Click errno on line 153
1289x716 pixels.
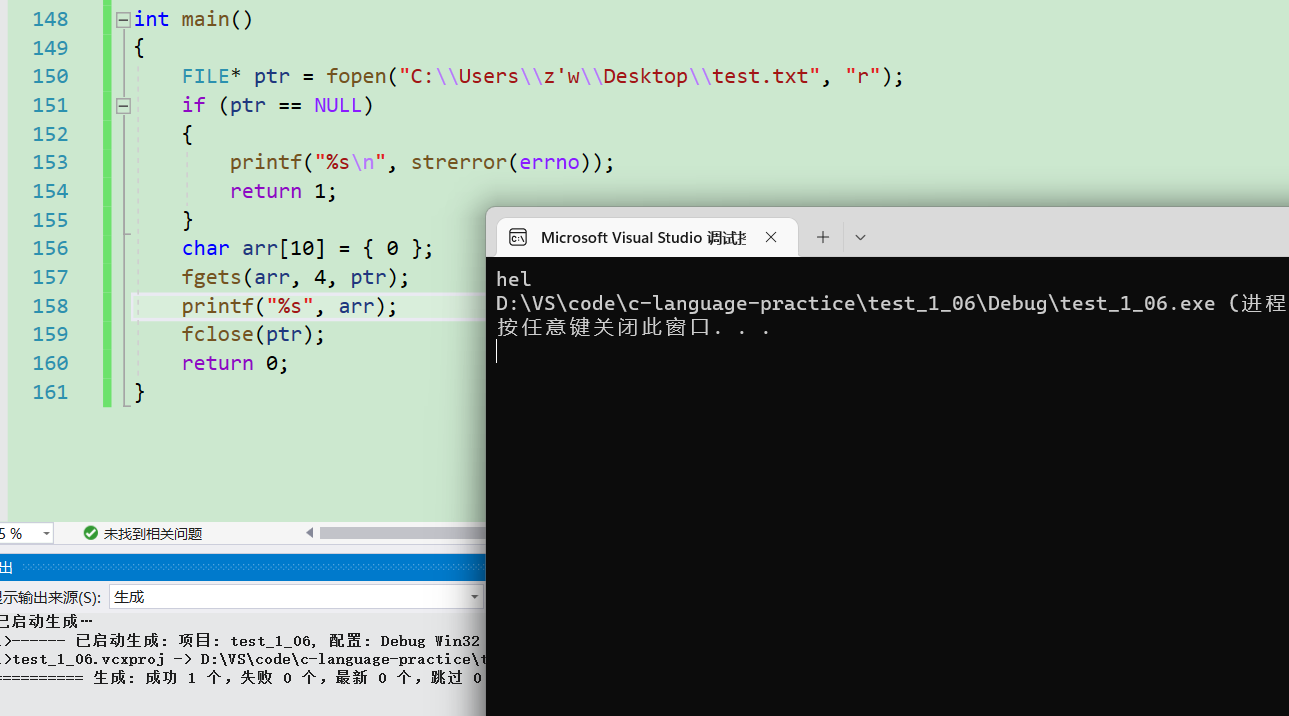(x=549, y=162)
